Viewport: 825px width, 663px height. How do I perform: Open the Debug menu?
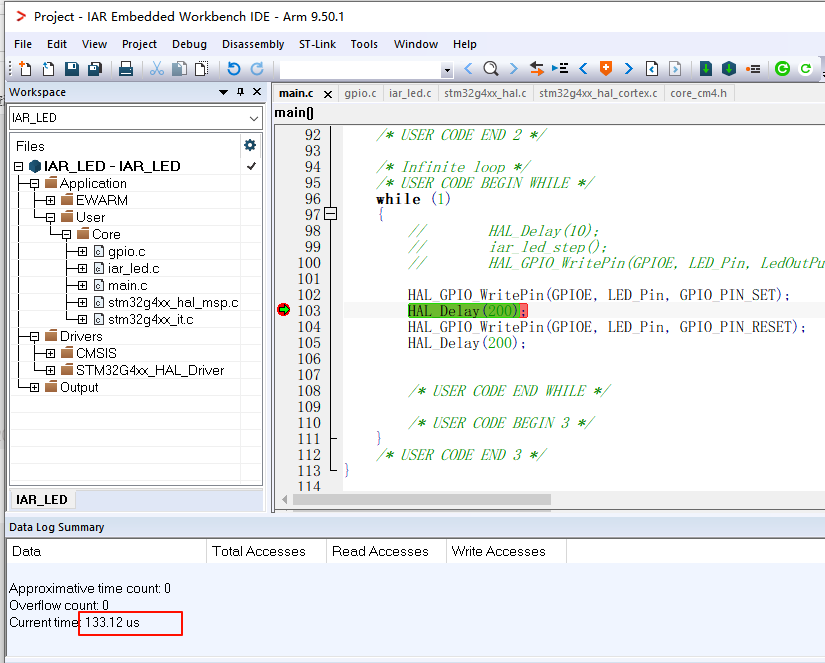point(189,44)
